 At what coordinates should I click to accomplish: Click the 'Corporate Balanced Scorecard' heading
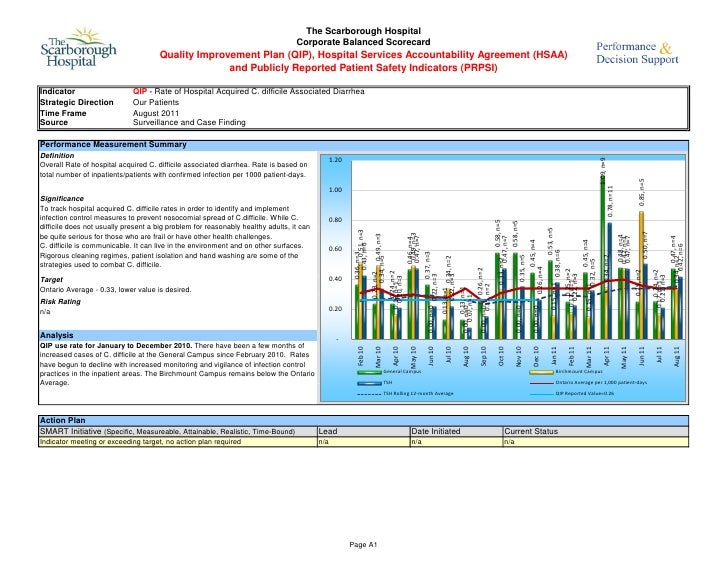[364, 42]
